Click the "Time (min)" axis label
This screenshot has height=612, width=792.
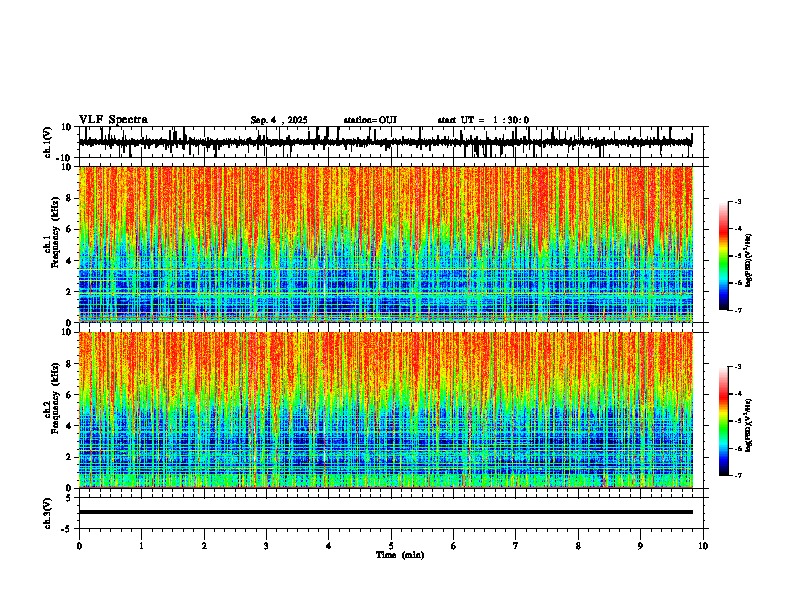coord(400,555)
